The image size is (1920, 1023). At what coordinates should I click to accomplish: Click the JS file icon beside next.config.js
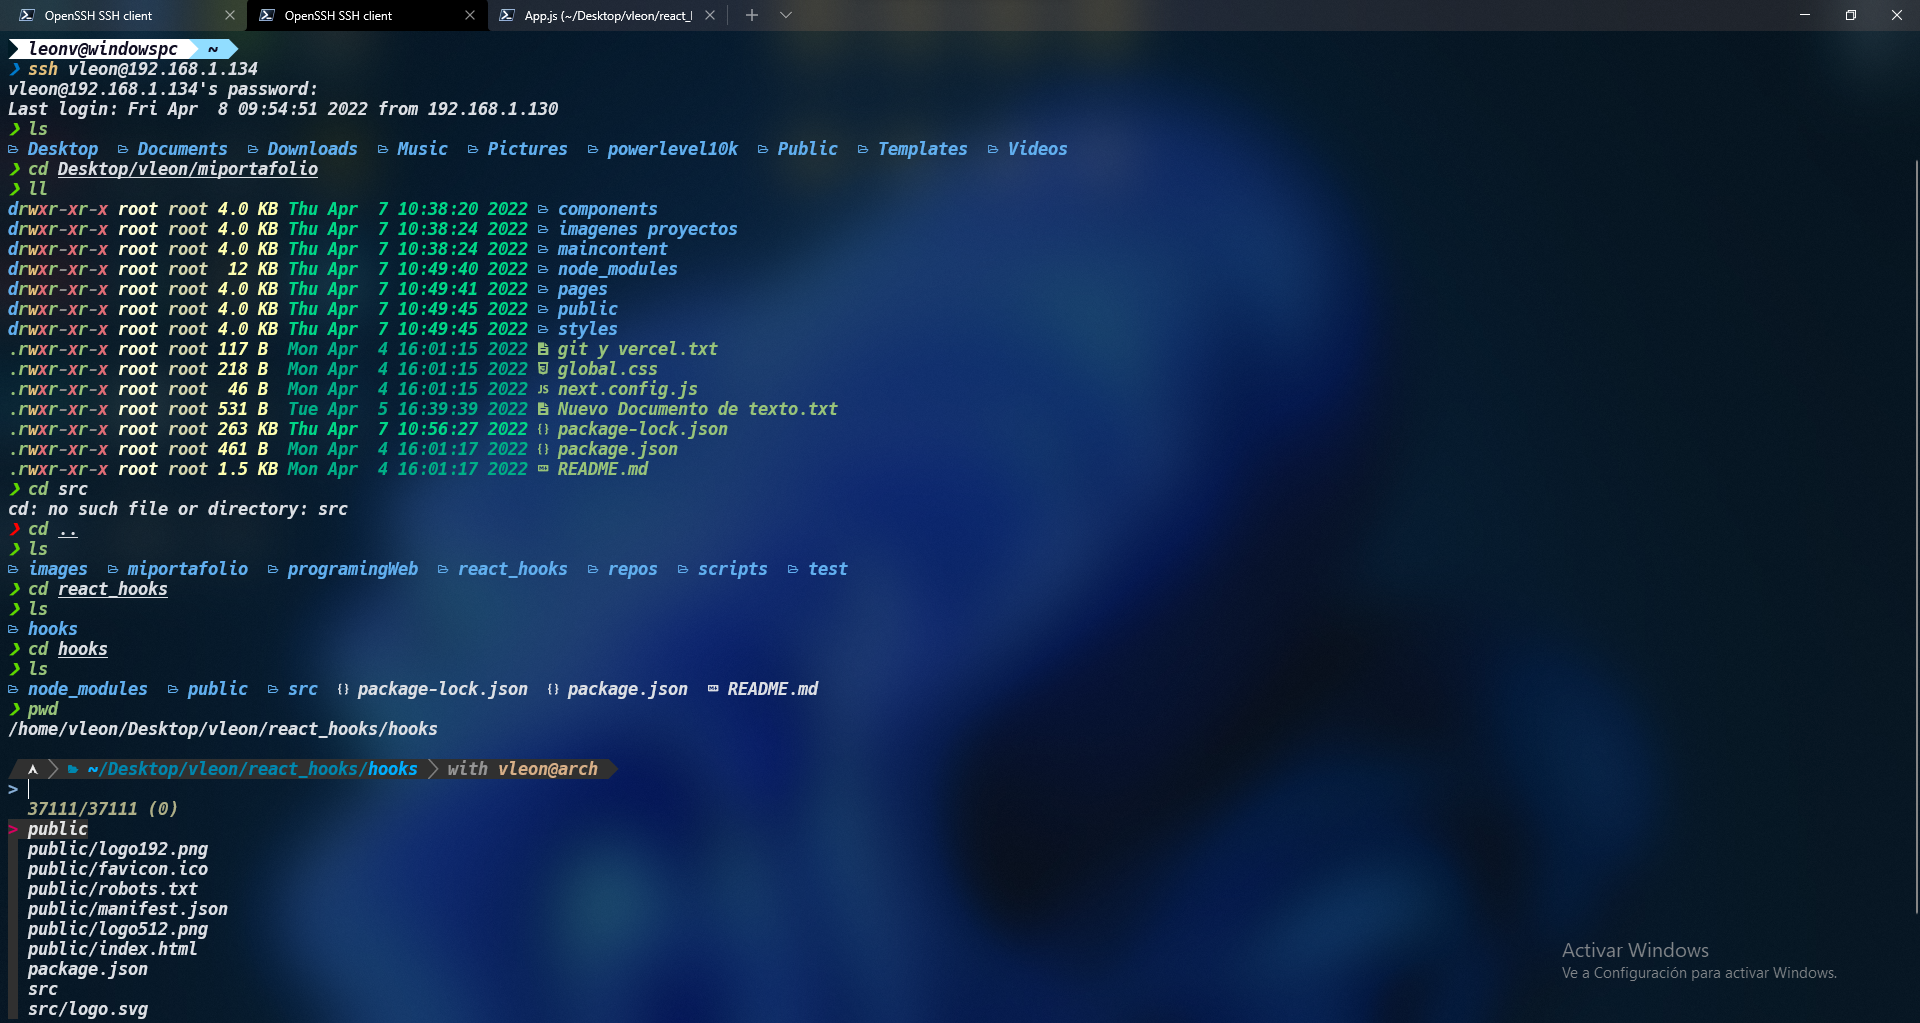pos(543,390)
